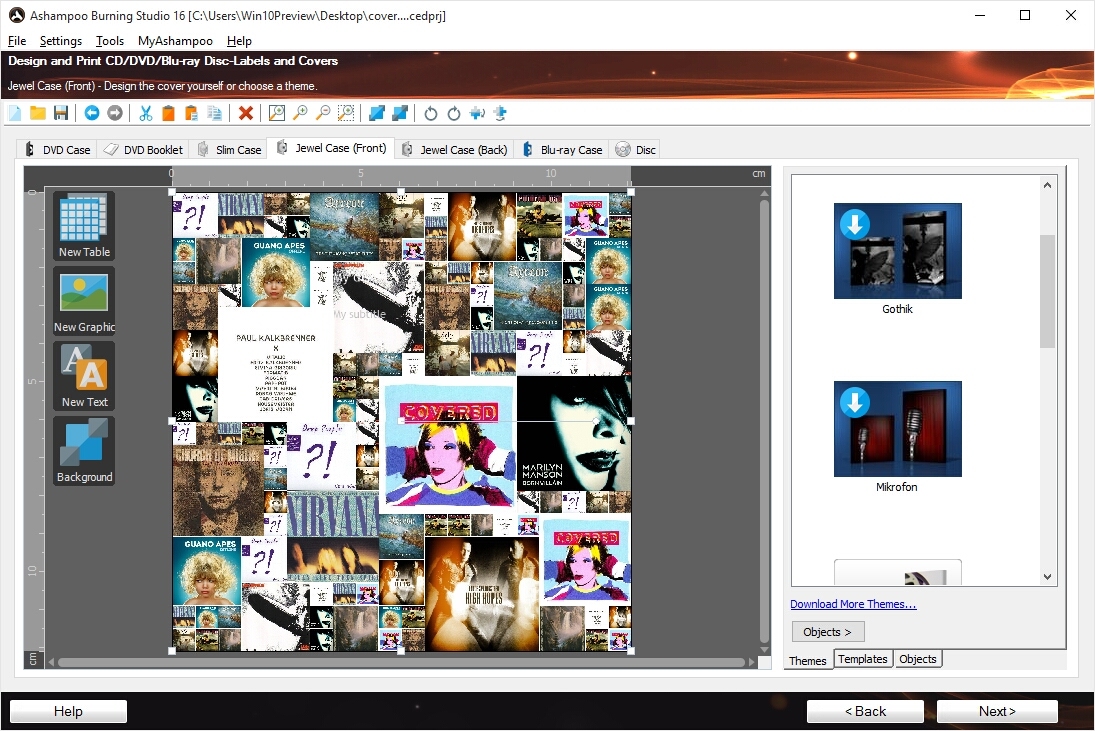Image resolution: width=1095 pixels, height=731 pixels.
Task: Switch to the Slim Case tab
Action: coord(229,149)
